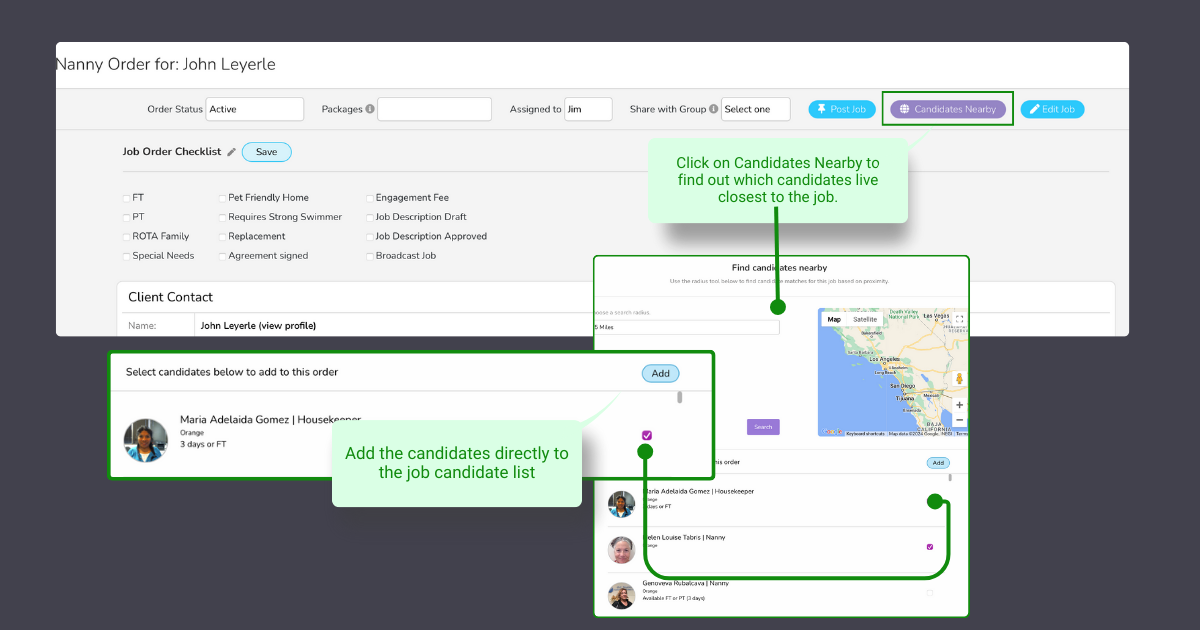
Task: Zoom in on the map with plus
Action: pyautogui.click(x=960, y=405)
